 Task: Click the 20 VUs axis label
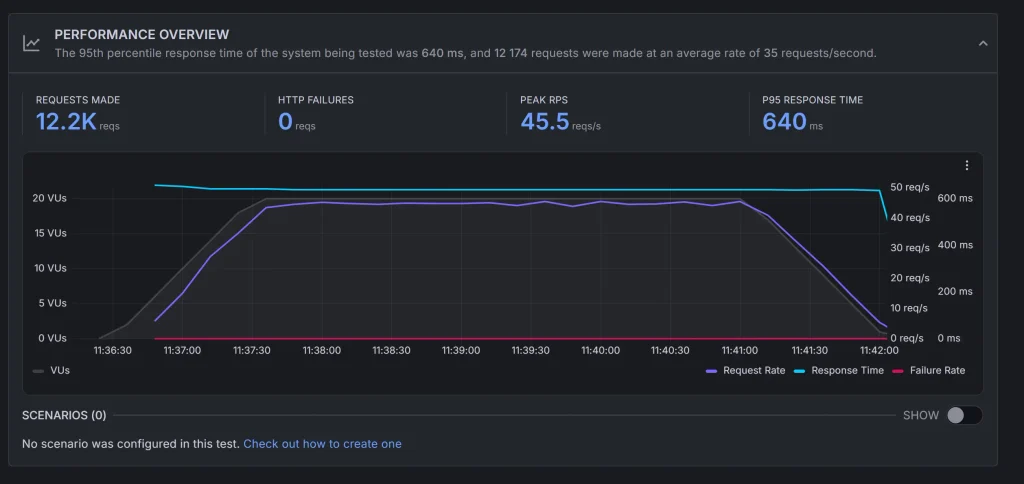50,199
